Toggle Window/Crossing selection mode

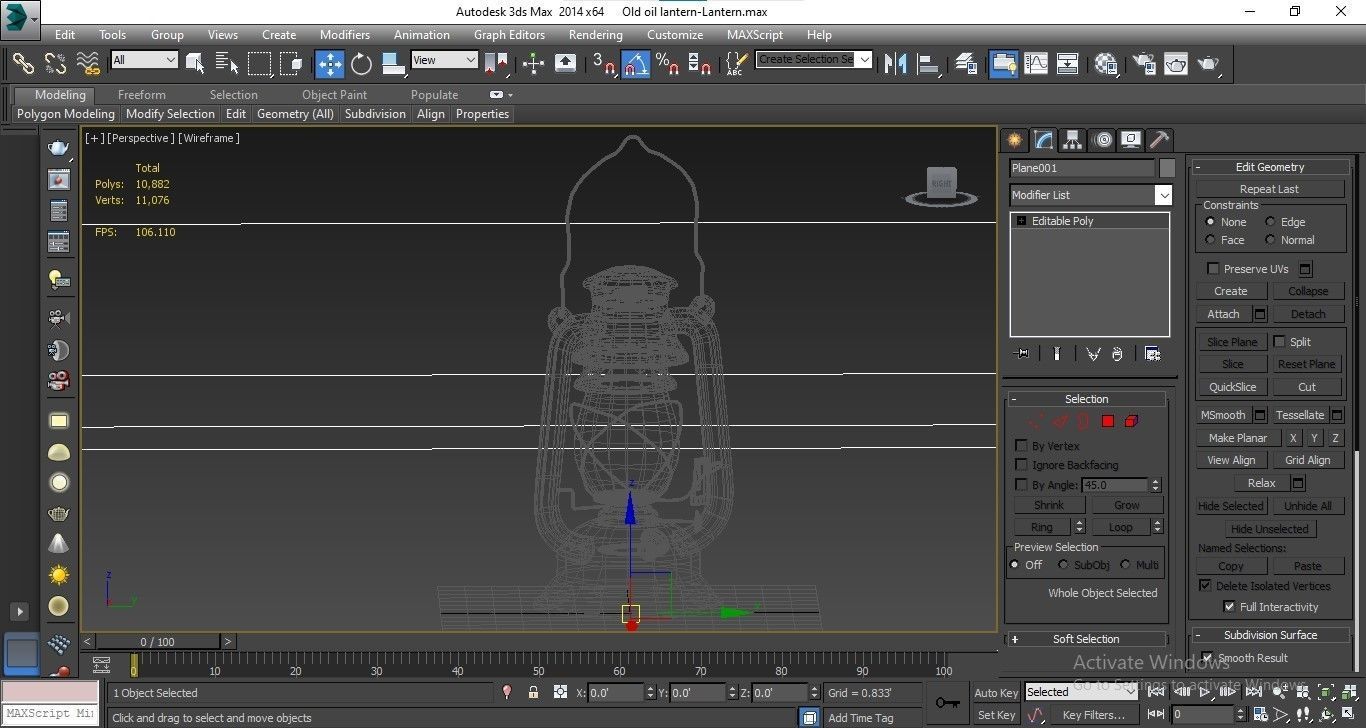[291, 63]
